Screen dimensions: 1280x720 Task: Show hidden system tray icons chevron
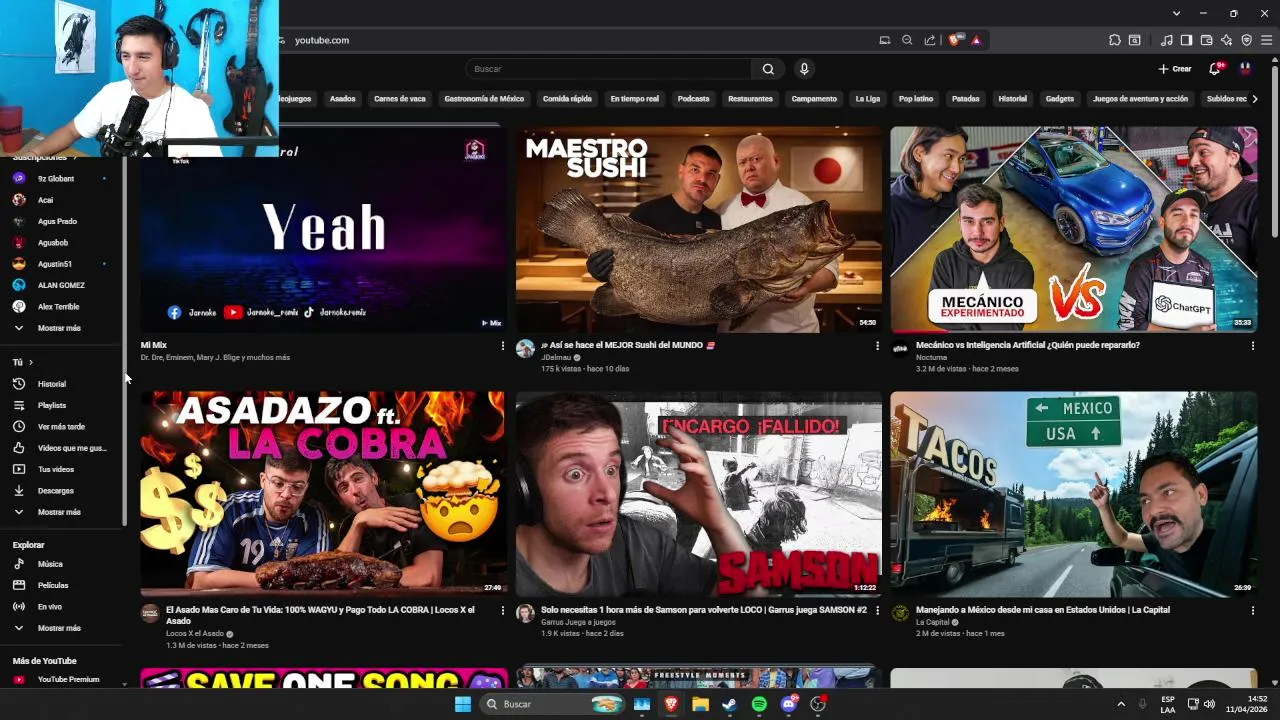(x=1120, y=704)
